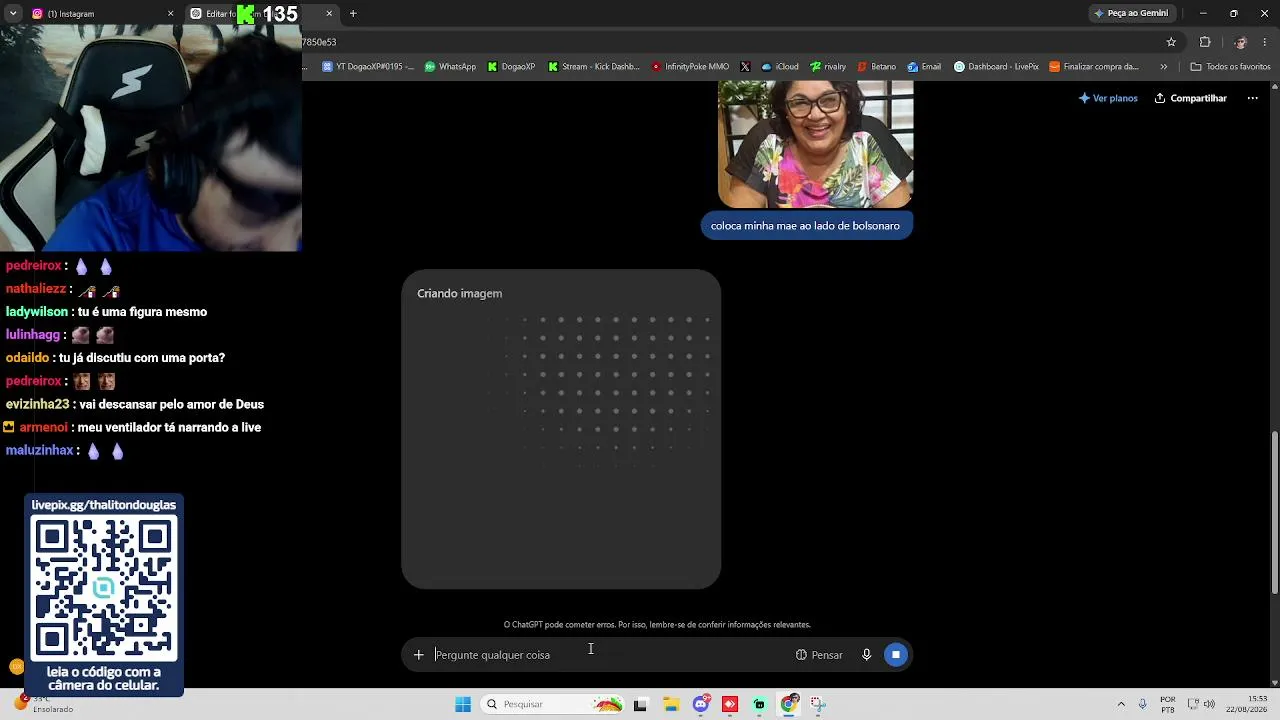The width and height of the screenshot is (1280, 720).
Task: Click the livepix.gg/thalitondouglas text
Action: pyautogui.click(x=104, y=505)
